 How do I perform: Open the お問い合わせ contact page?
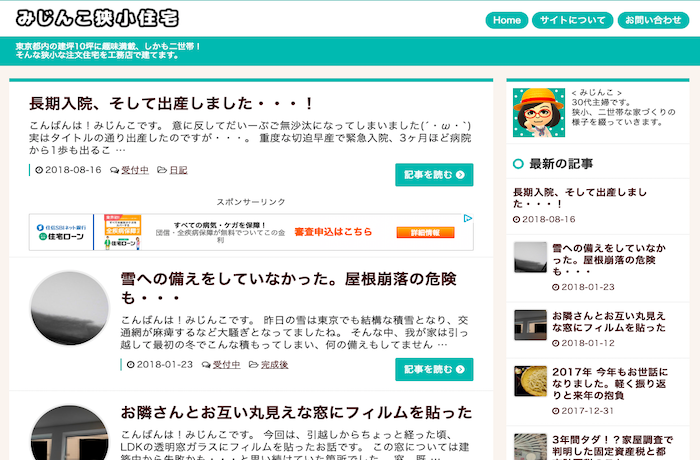pos(653,20)
